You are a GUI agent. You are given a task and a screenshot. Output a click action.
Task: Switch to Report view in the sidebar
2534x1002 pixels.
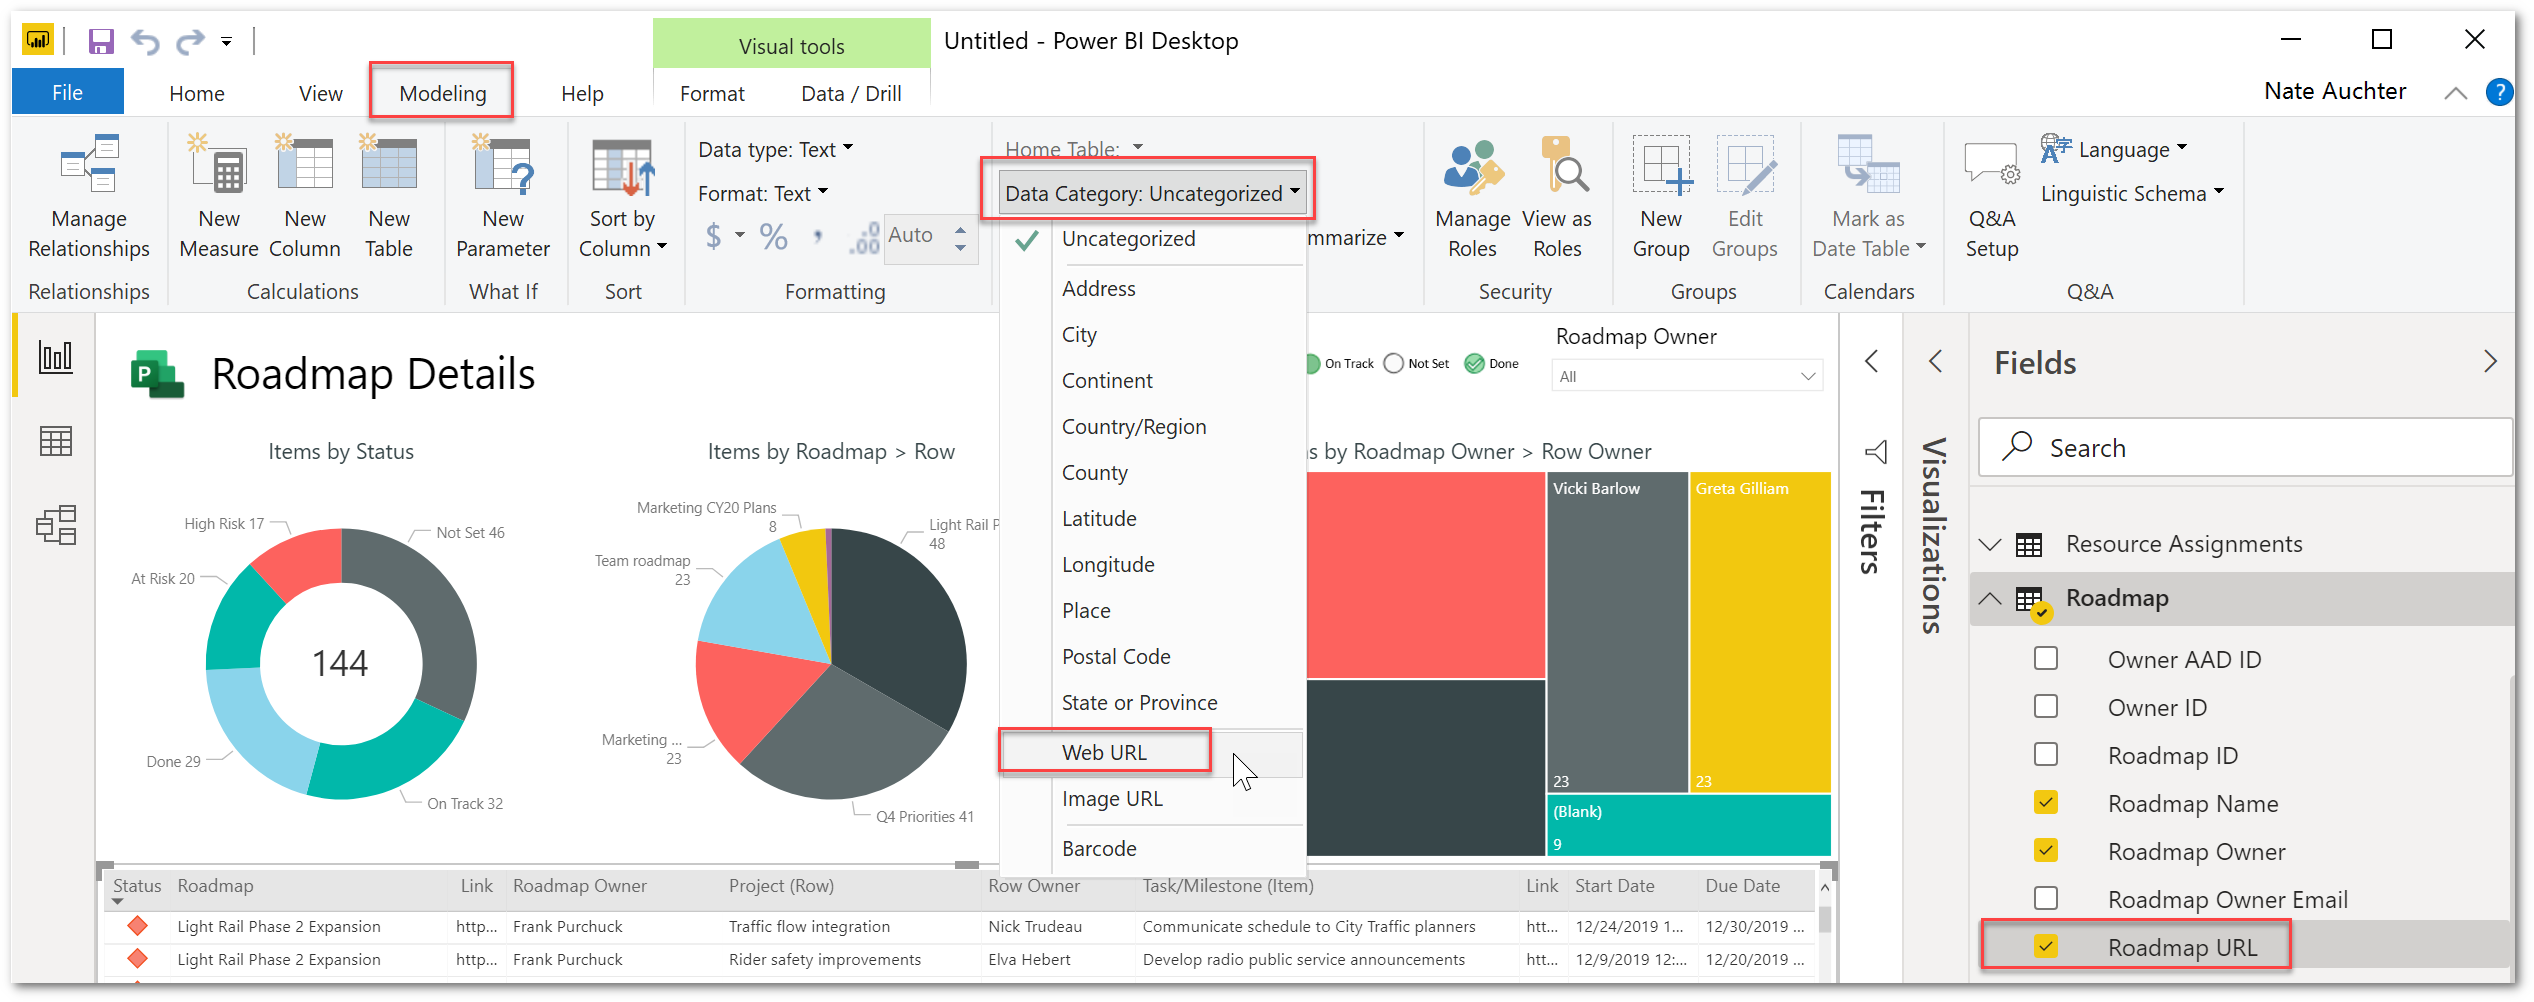click(x=56, y=356)
